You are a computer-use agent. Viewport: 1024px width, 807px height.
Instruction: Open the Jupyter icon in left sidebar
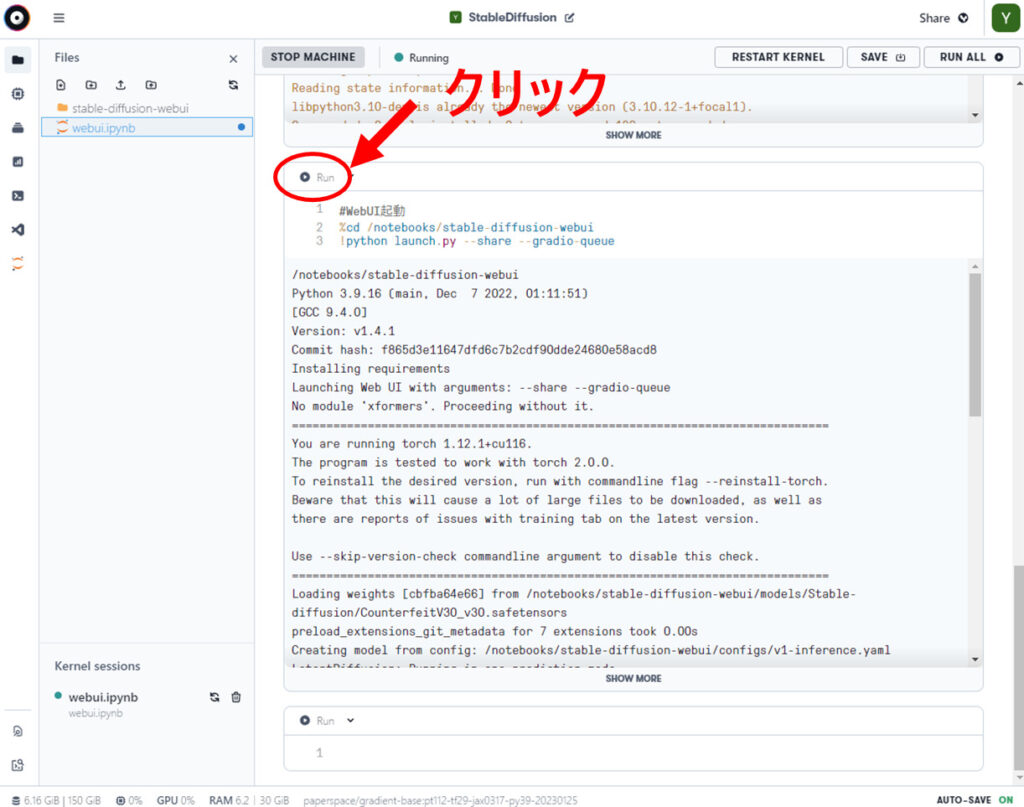click(18, 264)
